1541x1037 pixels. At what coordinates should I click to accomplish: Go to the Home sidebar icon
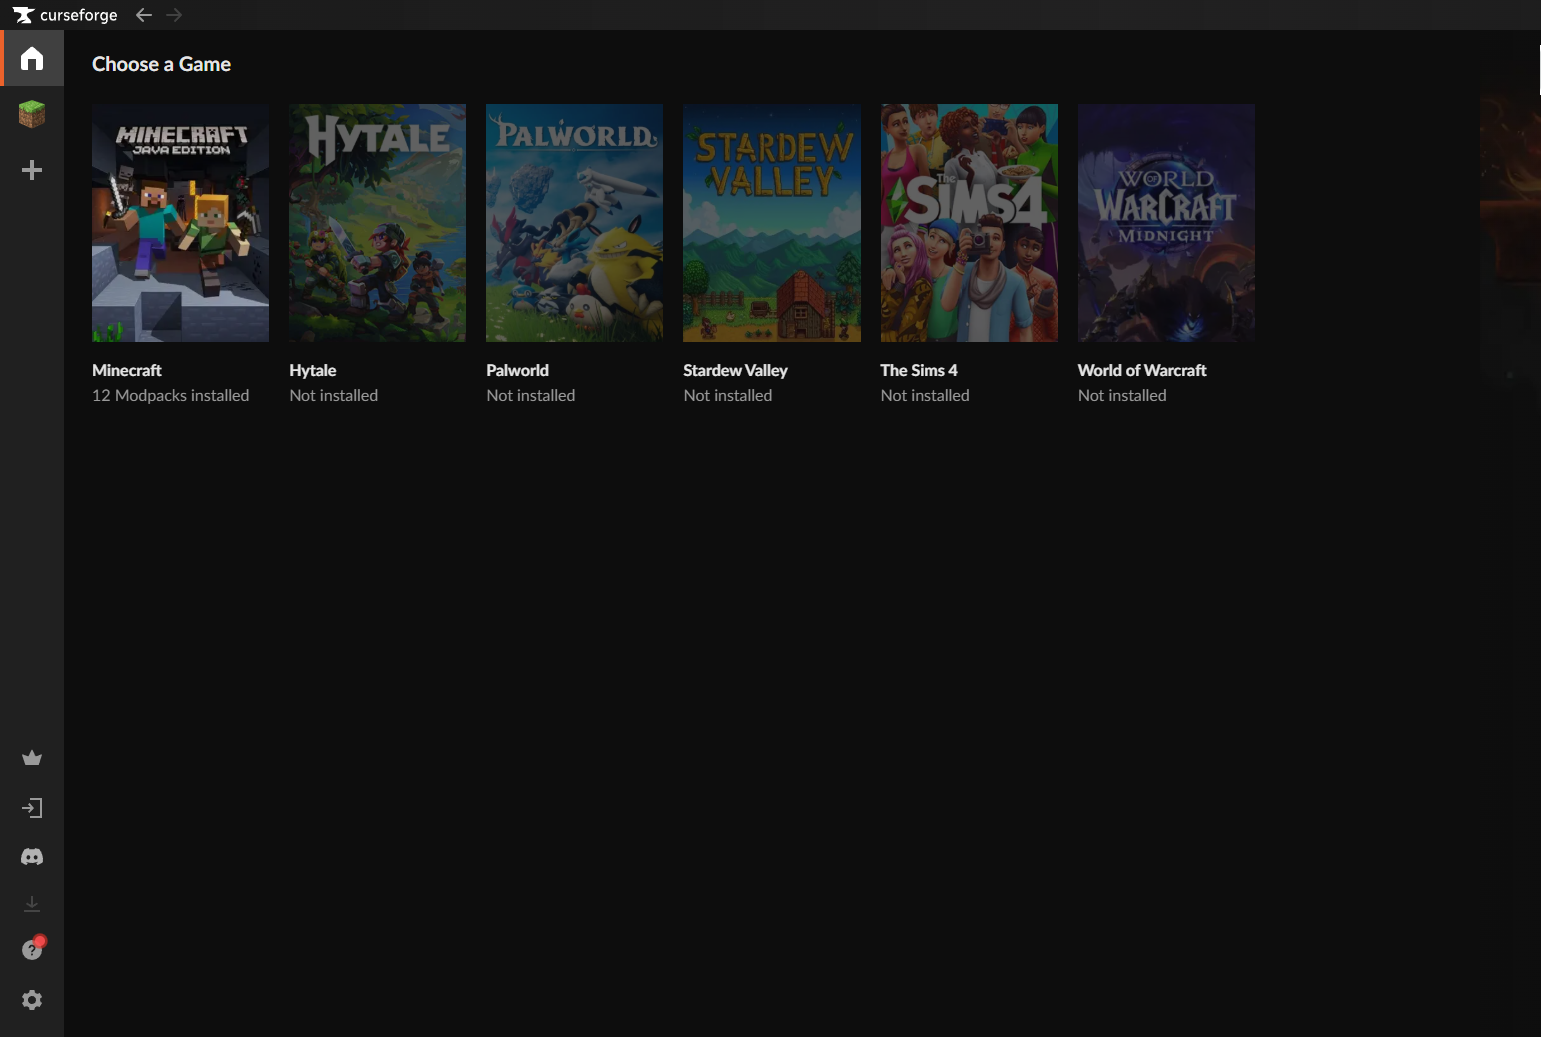point(32,58)
